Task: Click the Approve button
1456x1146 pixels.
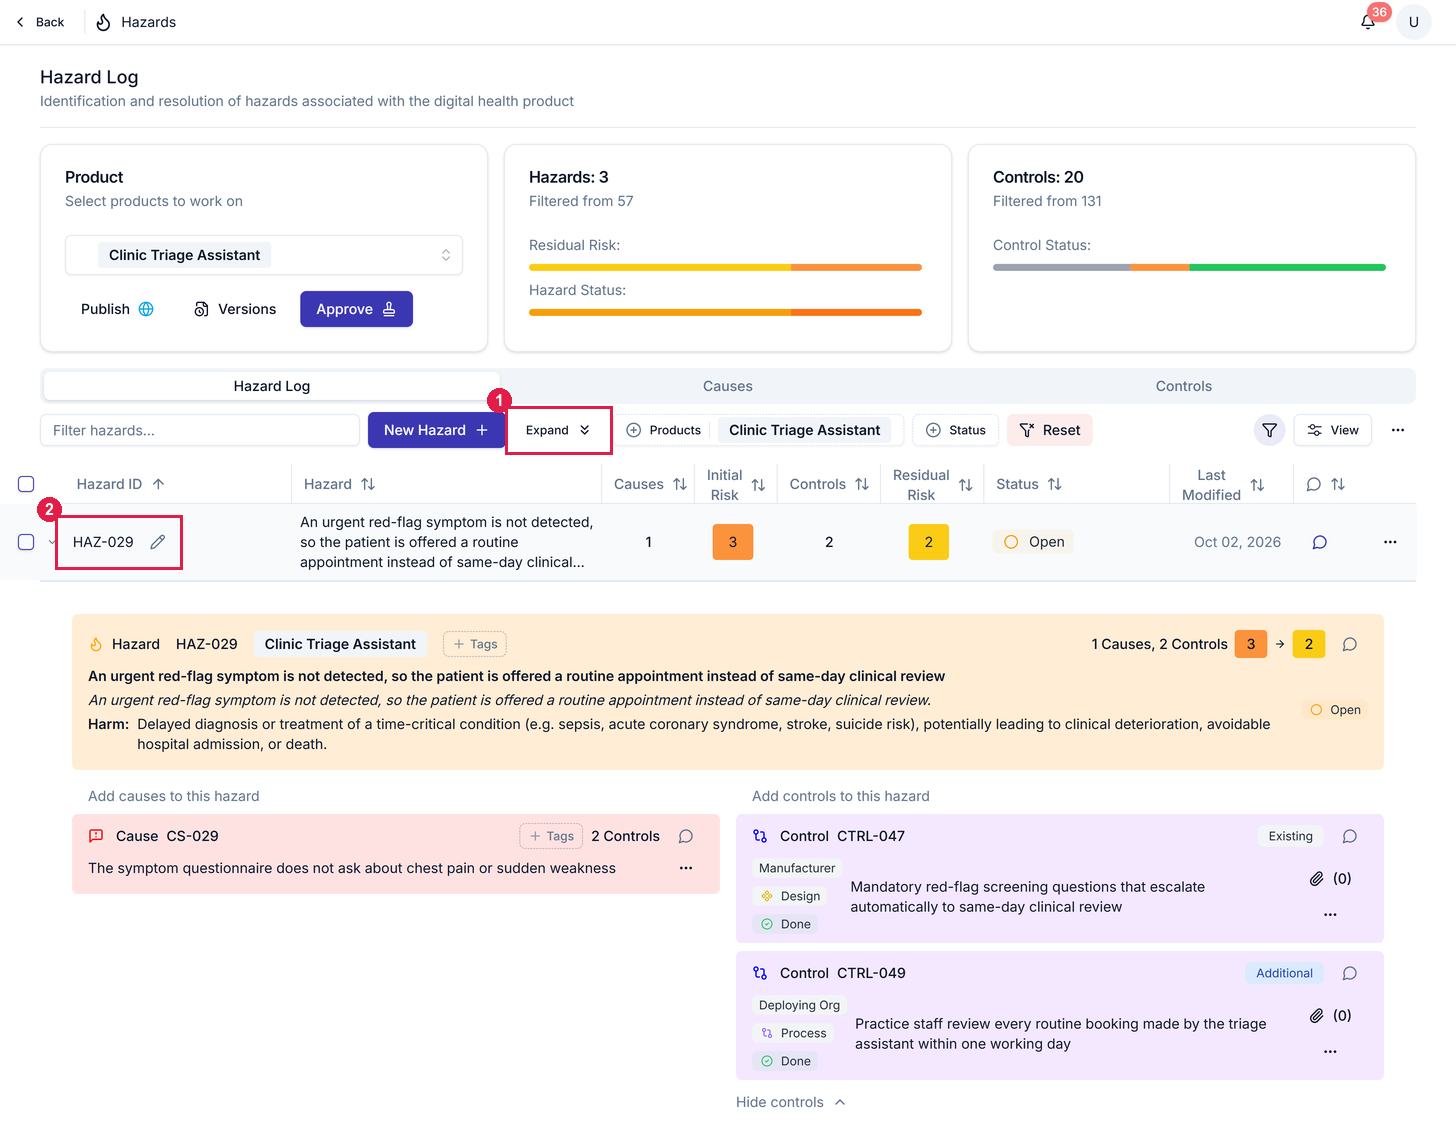Action: pos(356,309)
